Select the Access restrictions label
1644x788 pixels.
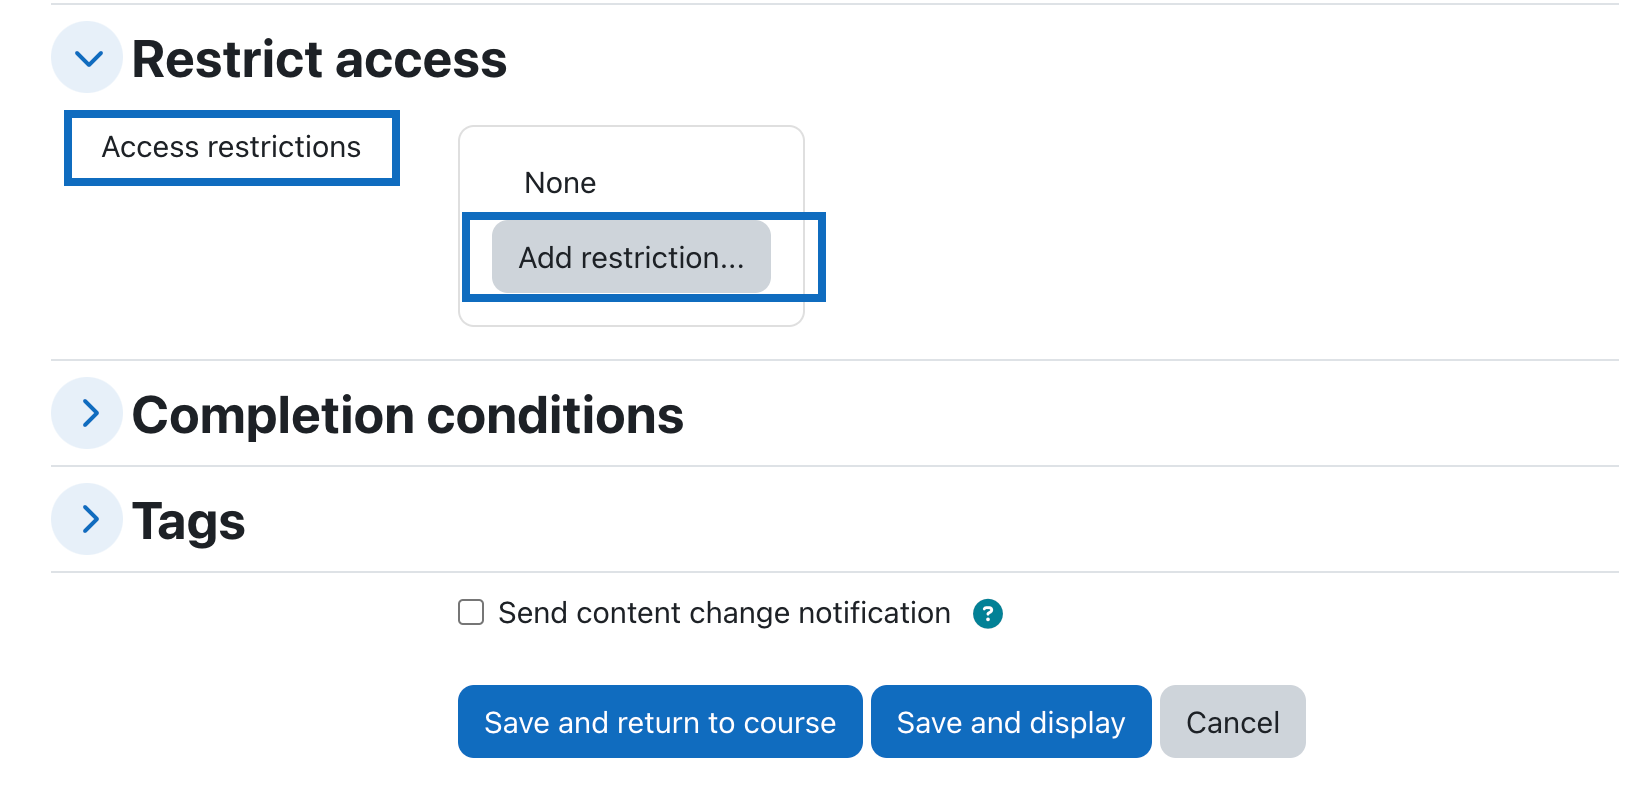click(231, 147)
